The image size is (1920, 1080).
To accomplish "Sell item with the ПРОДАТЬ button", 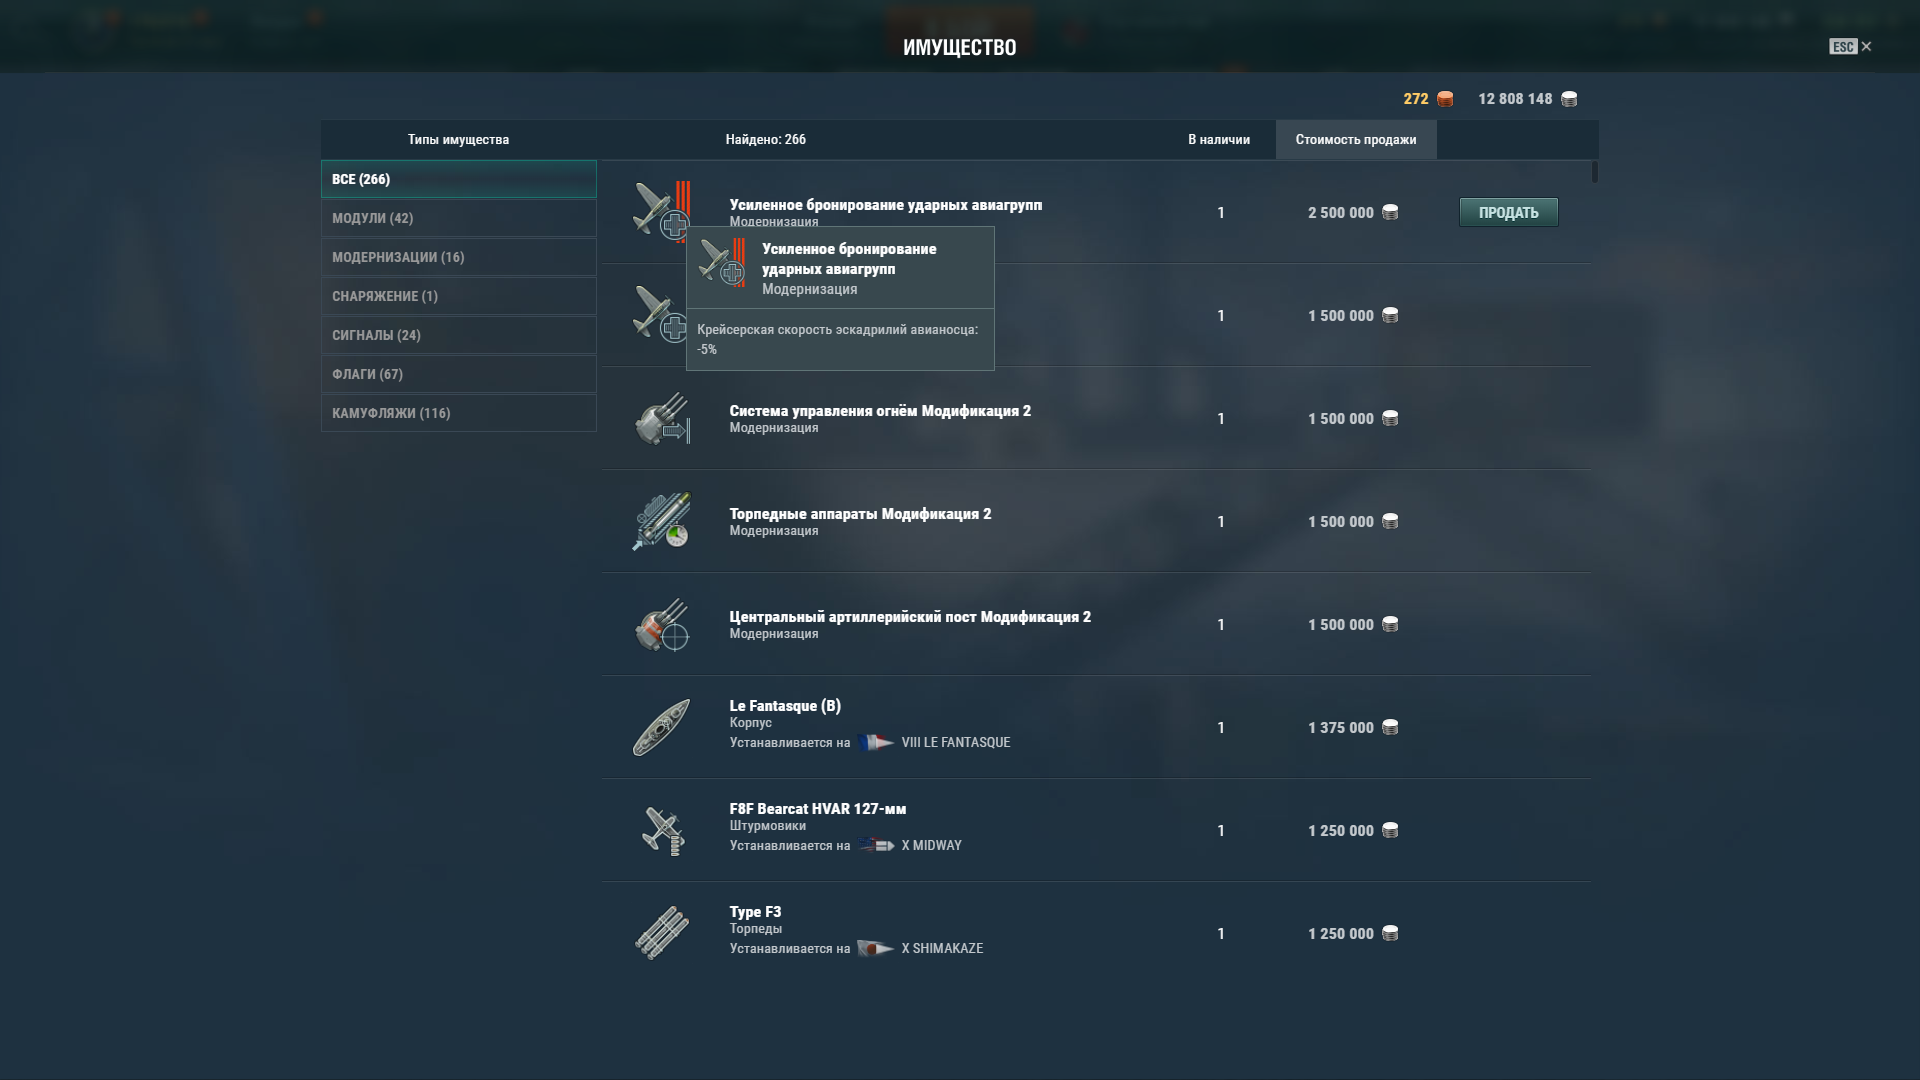I will [x=1508, y=212].
